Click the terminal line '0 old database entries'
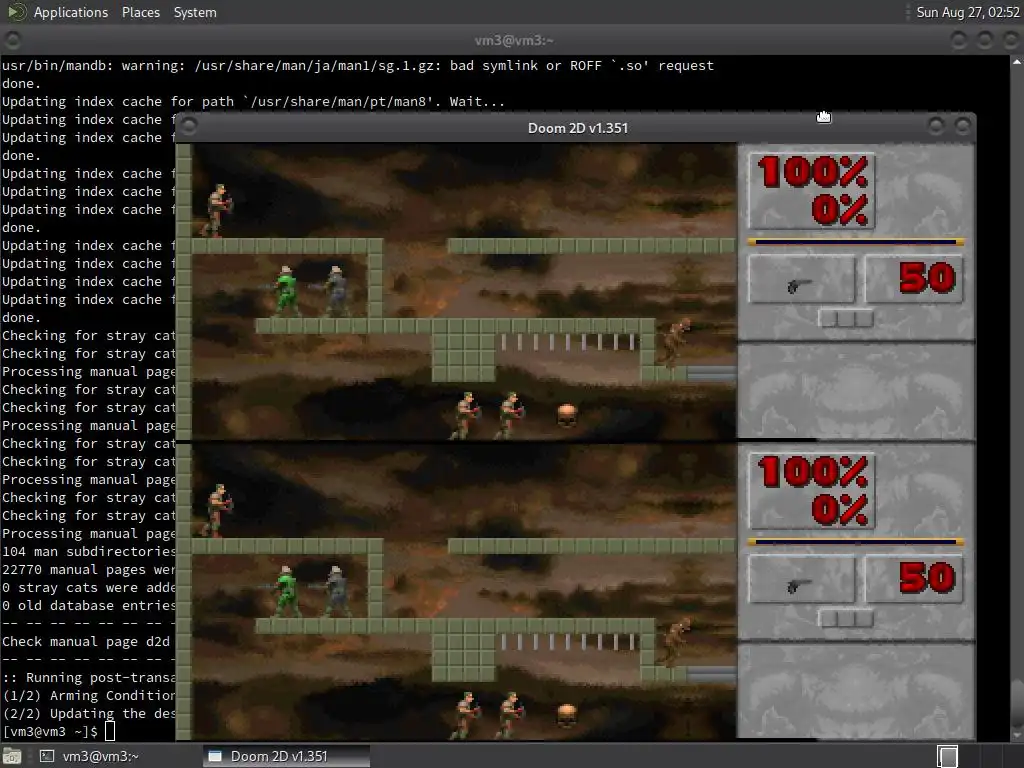1024x768 pixels. 89,605
